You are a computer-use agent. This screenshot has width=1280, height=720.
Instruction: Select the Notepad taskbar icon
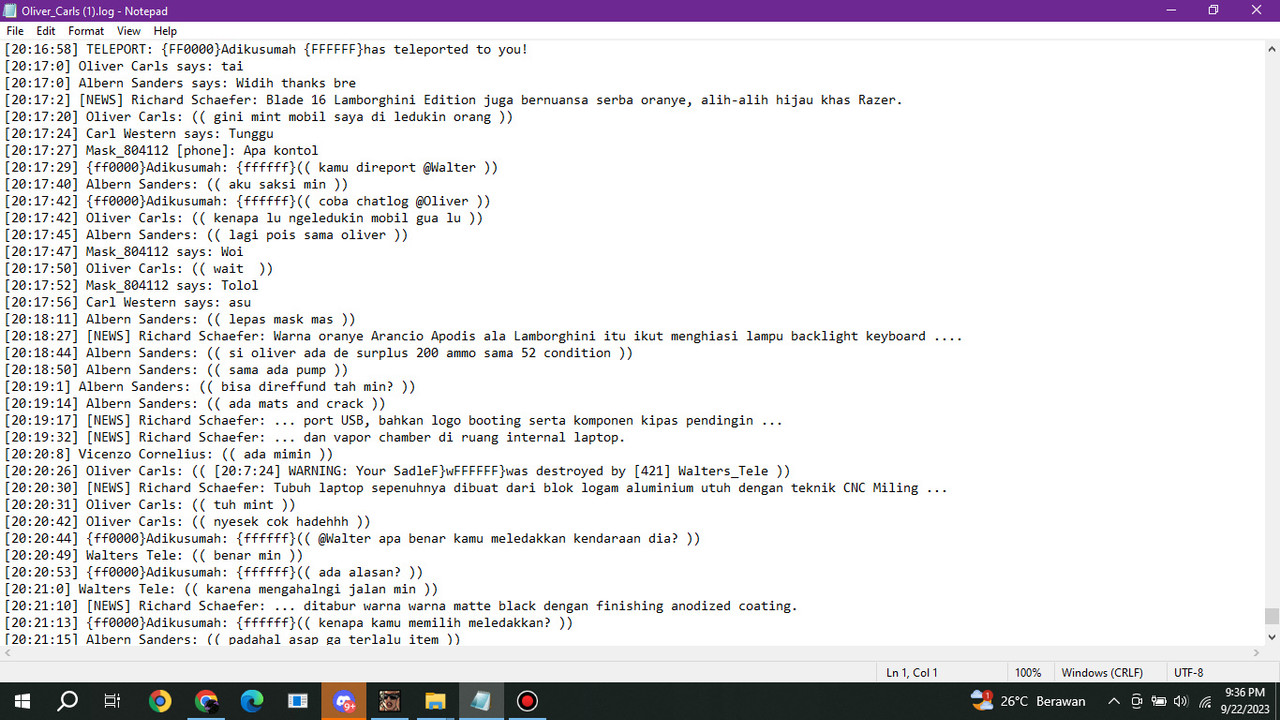(481, 701)
